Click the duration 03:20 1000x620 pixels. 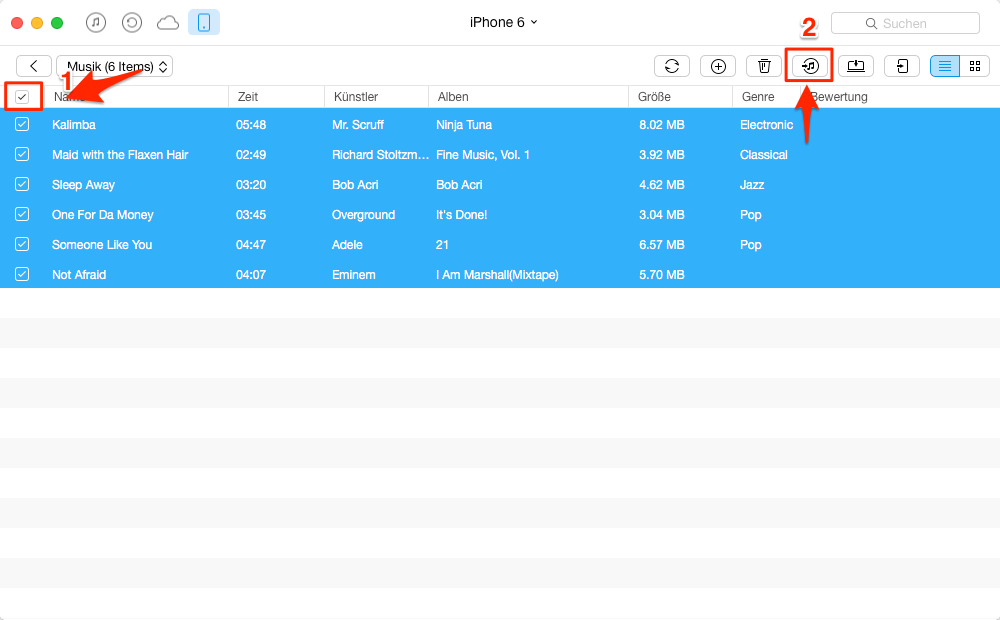251,184
